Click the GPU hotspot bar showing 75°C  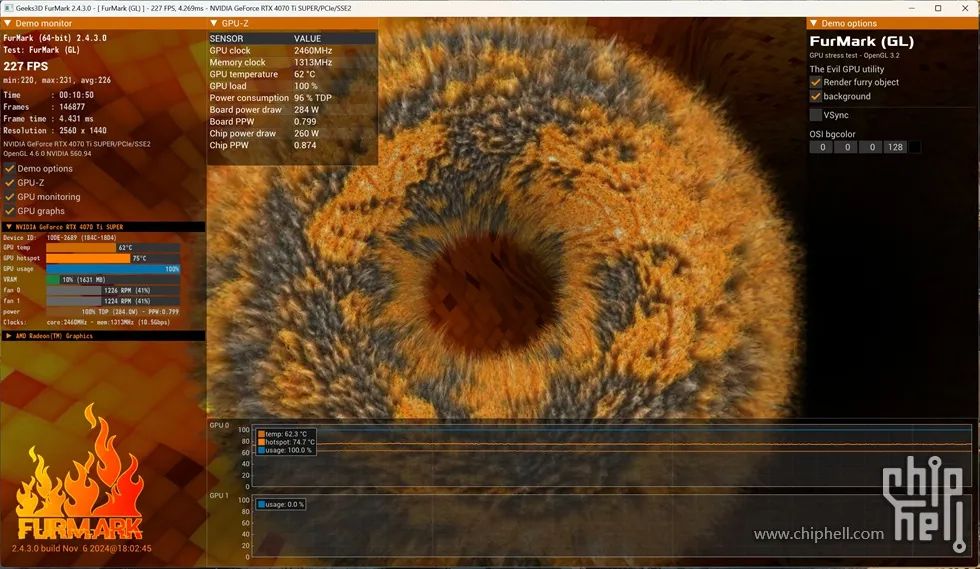pos(113,258)
